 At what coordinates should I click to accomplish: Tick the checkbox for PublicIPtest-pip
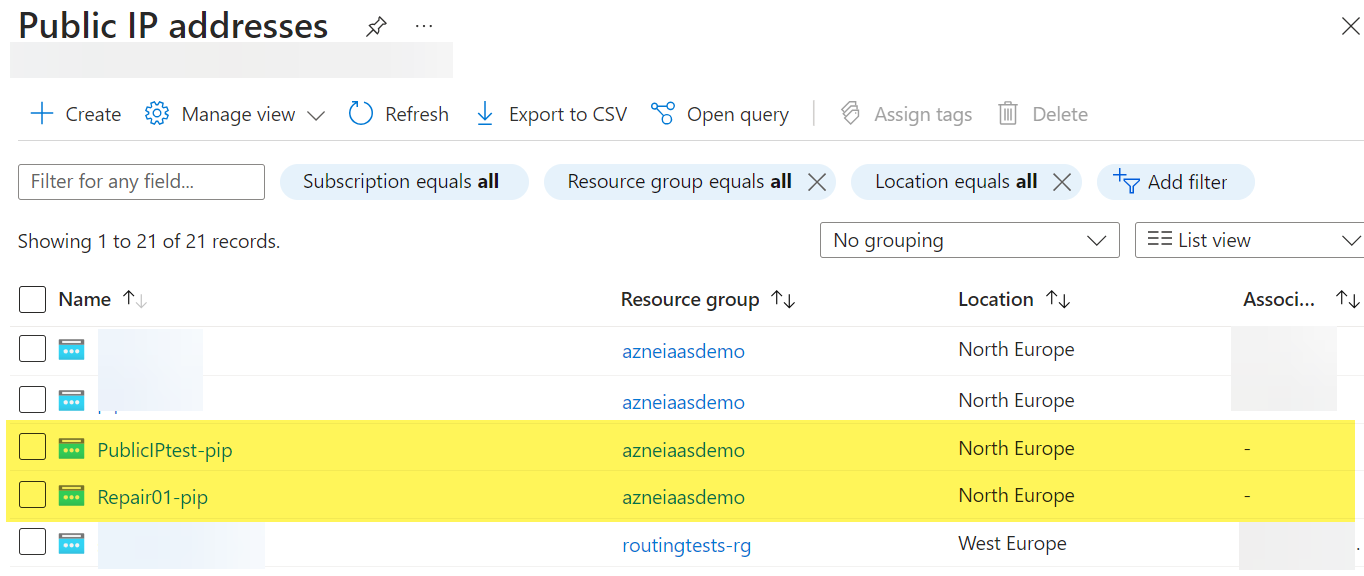(33, 447)
